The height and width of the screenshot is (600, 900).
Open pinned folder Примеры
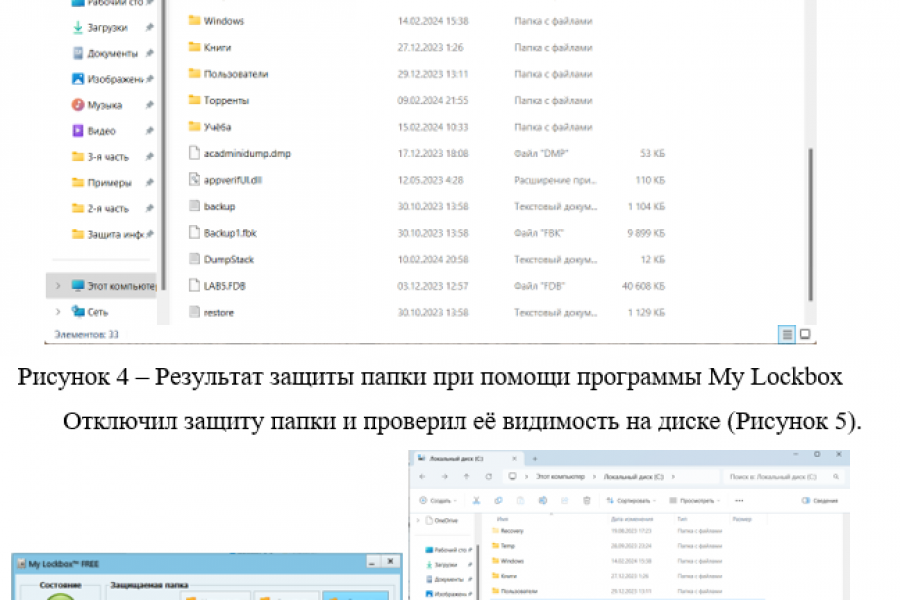click(x=102, y=183)
